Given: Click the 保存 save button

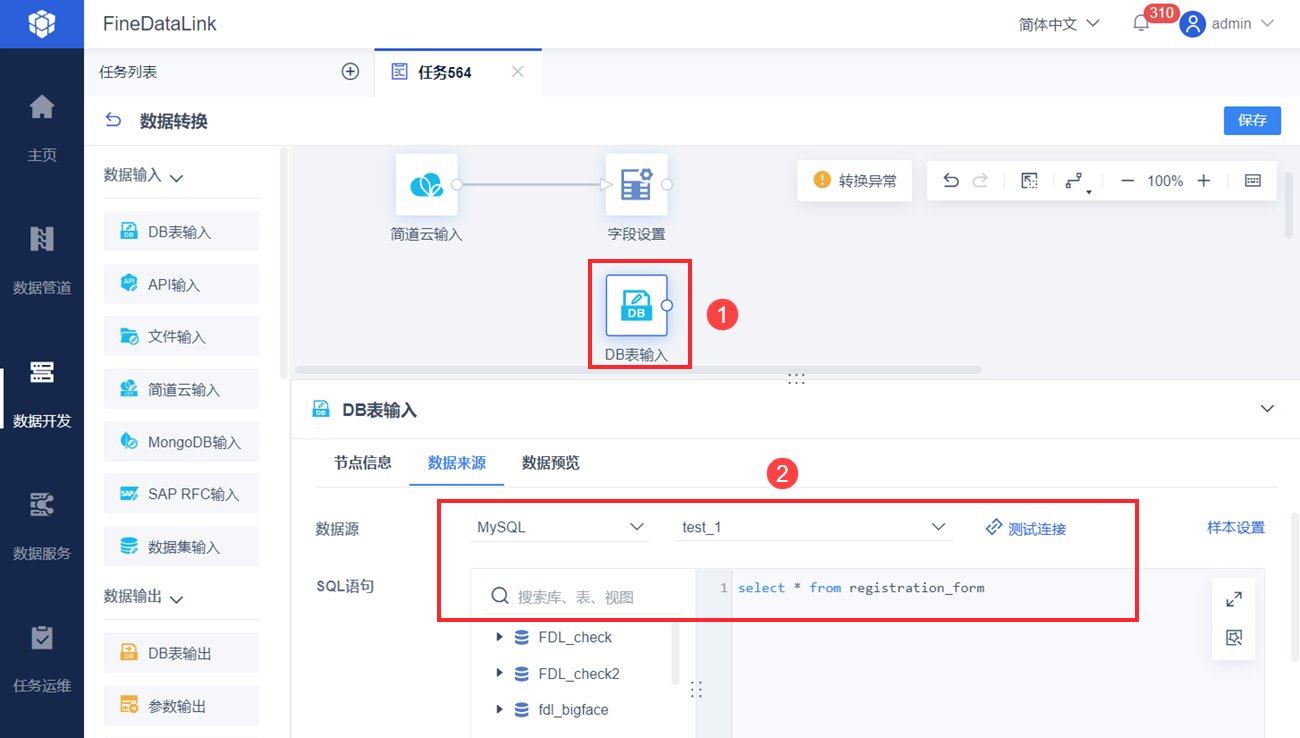Looking at the screenshot, I should [1252, 120].
